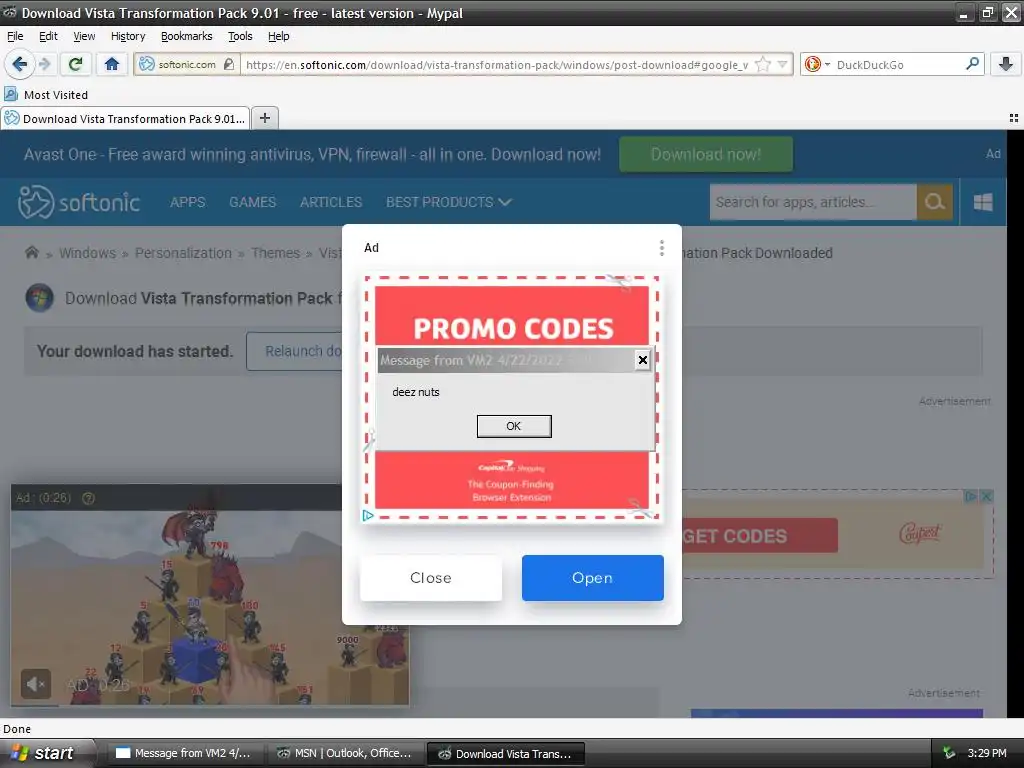Click the tab groups grid icon
1024x768 pixels.
click(x=1014, y=118)
